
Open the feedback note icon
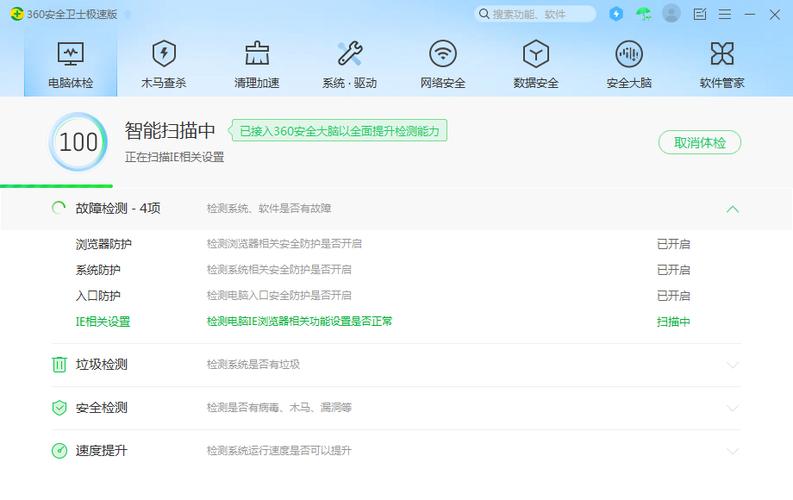coord(700,14)
